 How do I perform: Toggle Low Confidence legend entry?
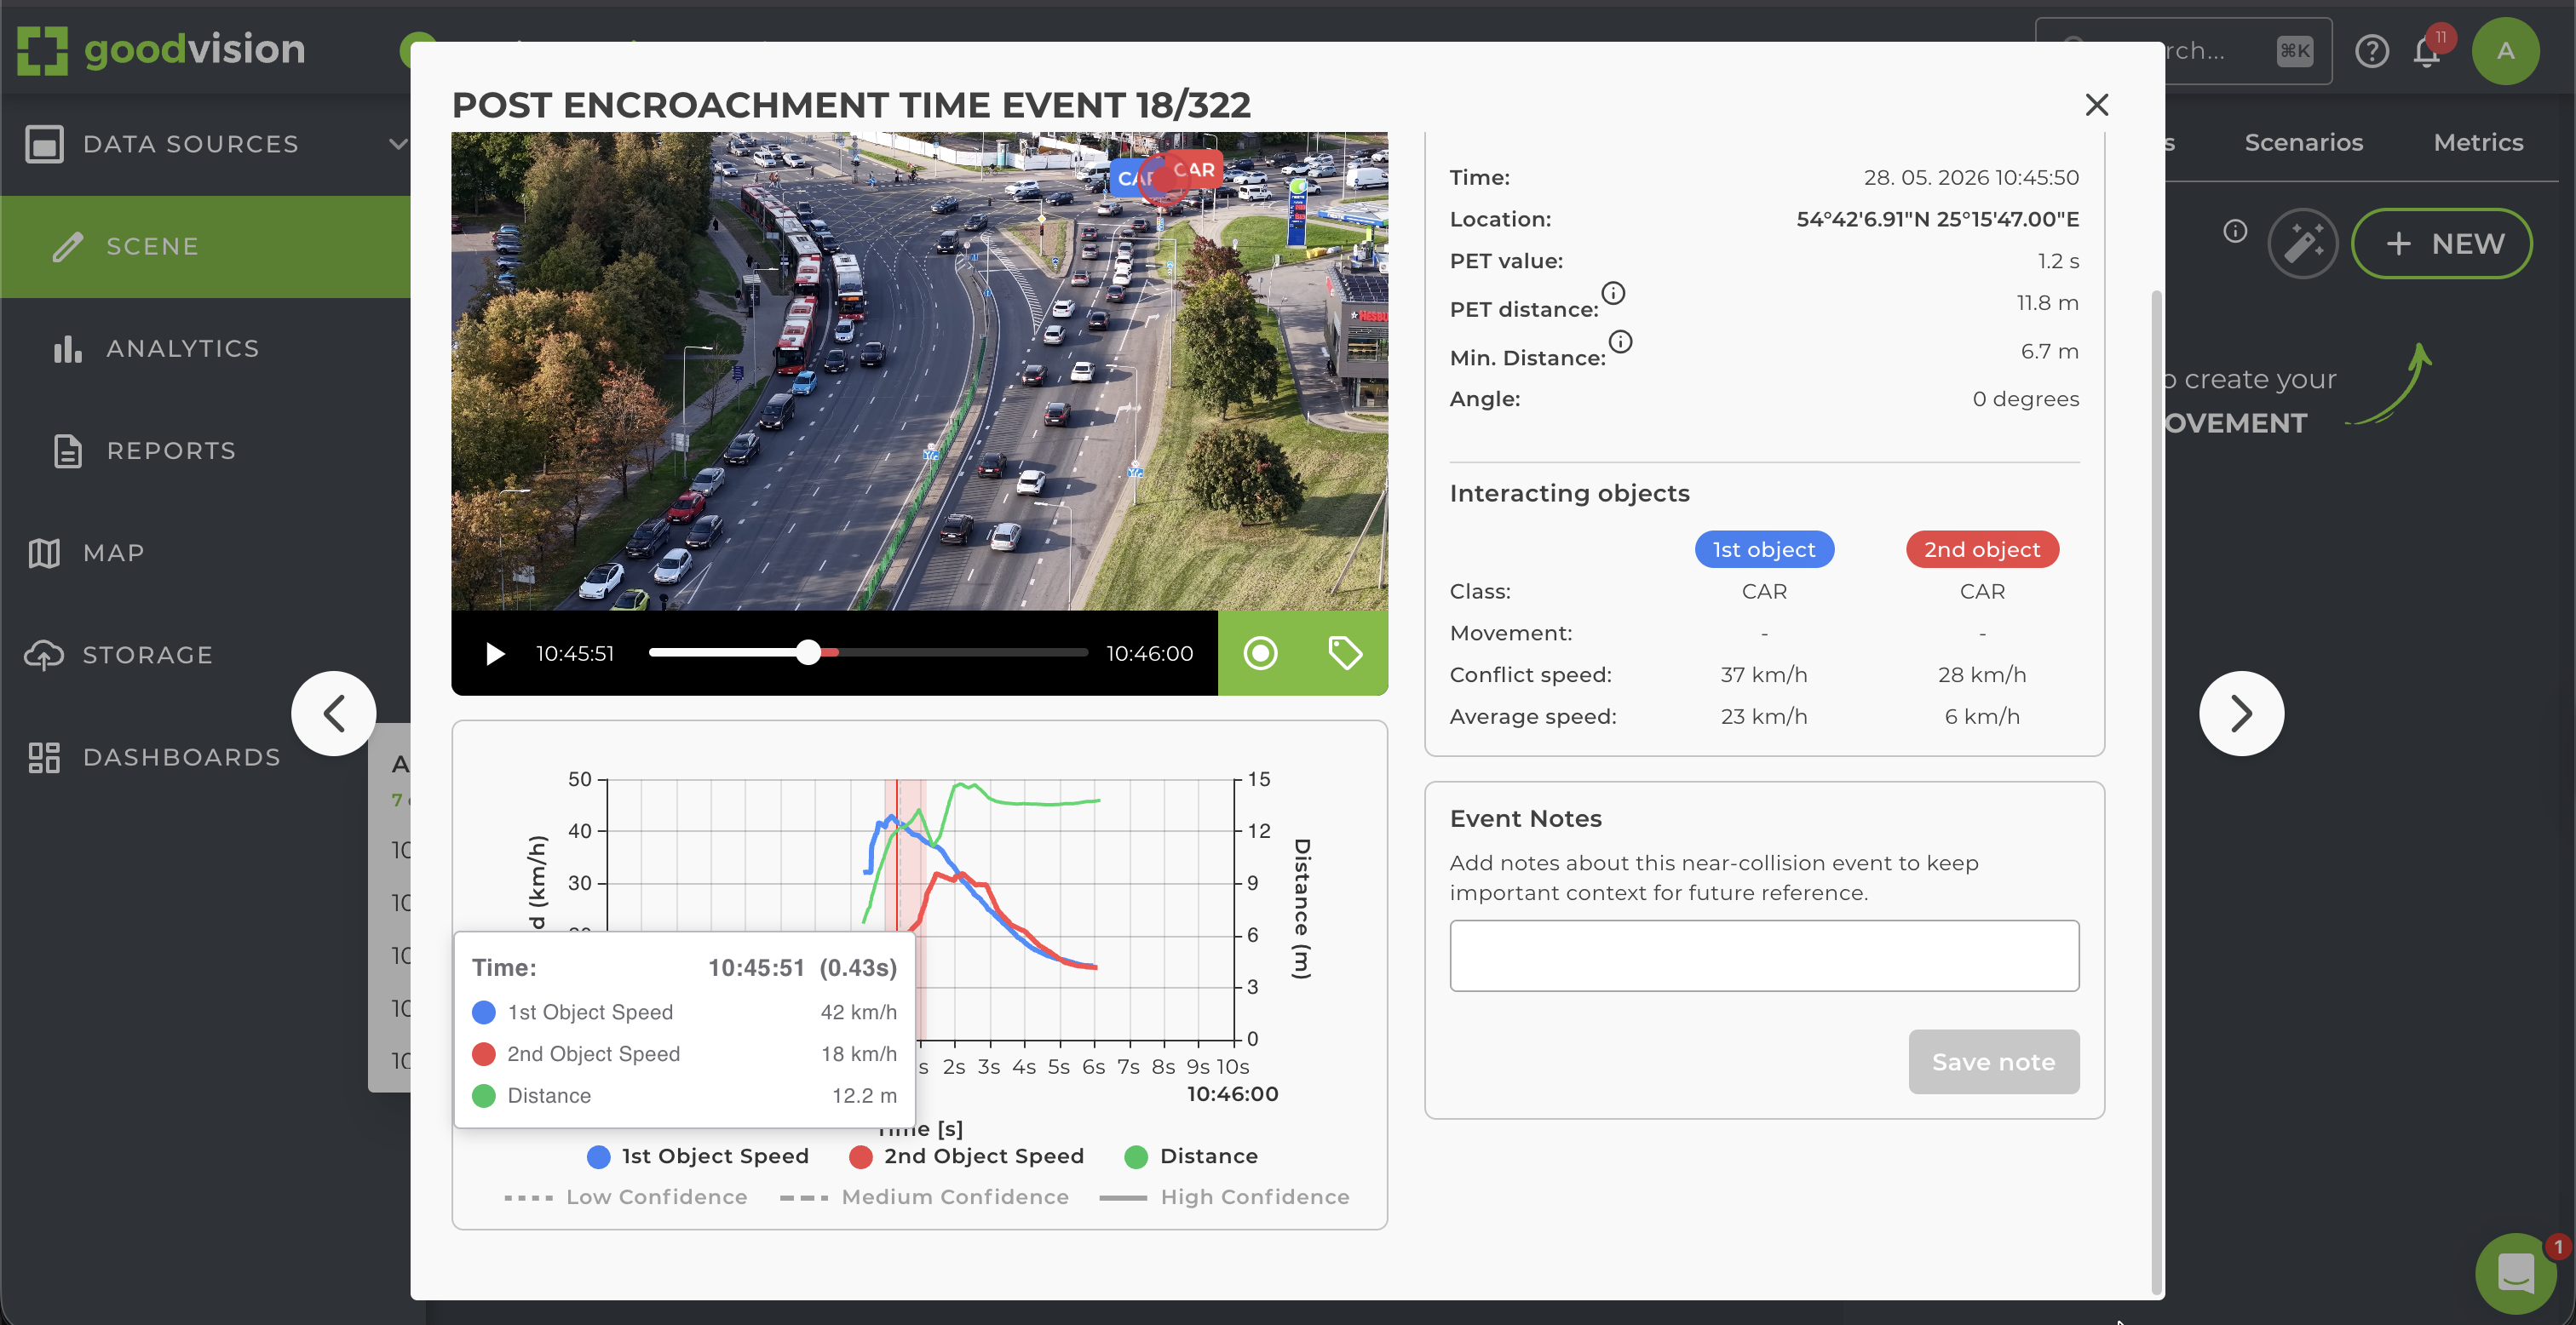pos(626,1198)
